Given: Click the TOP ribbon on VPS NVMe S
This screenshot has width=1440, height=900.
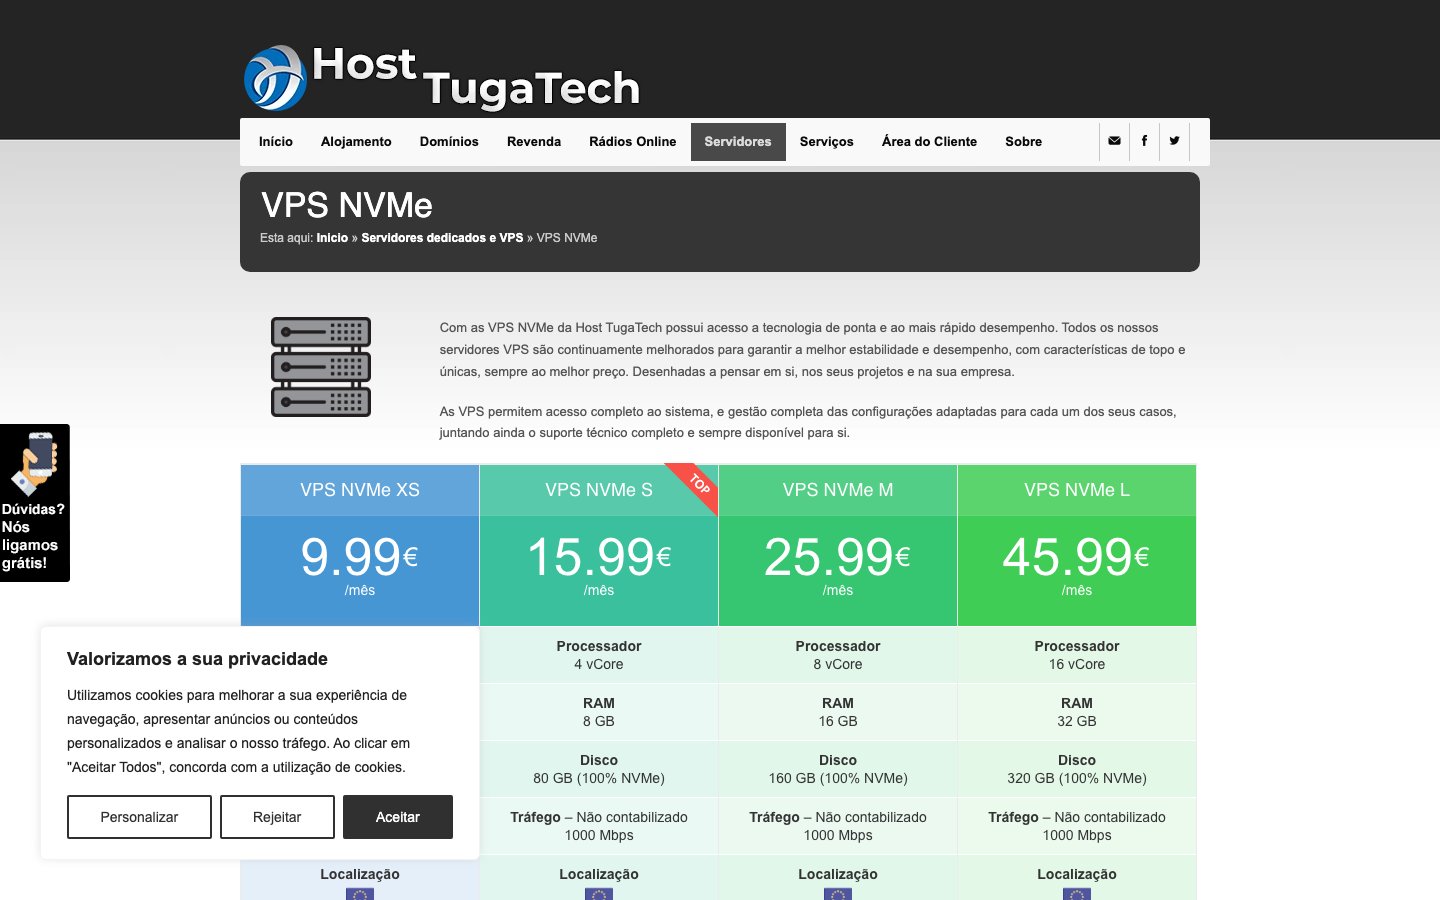Looking at the screenshot, I should tap(696, 486).
